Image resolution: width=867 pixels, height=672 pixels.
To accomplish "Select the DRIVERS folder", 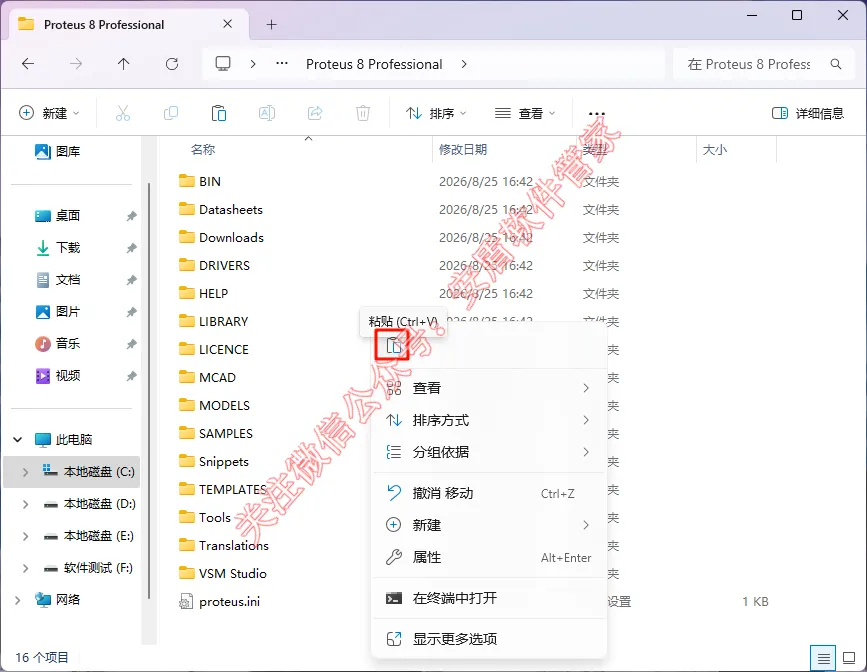I will click(215, 265).
